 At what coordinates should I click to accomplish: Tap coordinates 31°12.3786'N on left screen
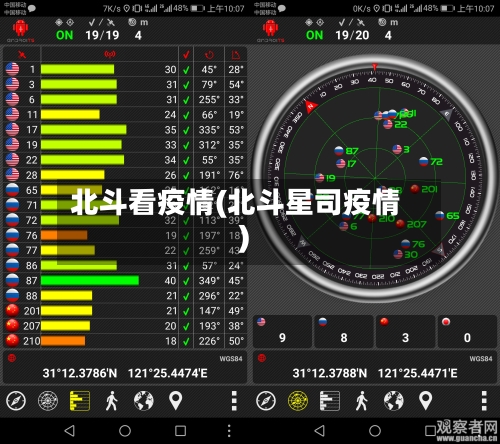(x=80, y=373)
